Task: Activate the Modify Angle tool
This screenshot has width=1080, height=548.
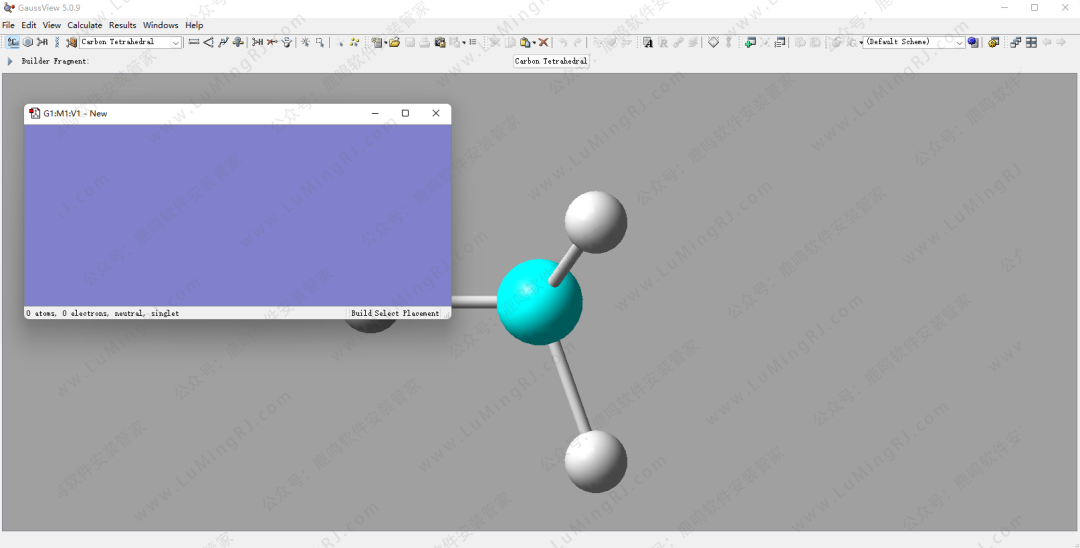Action: (208, 42)
